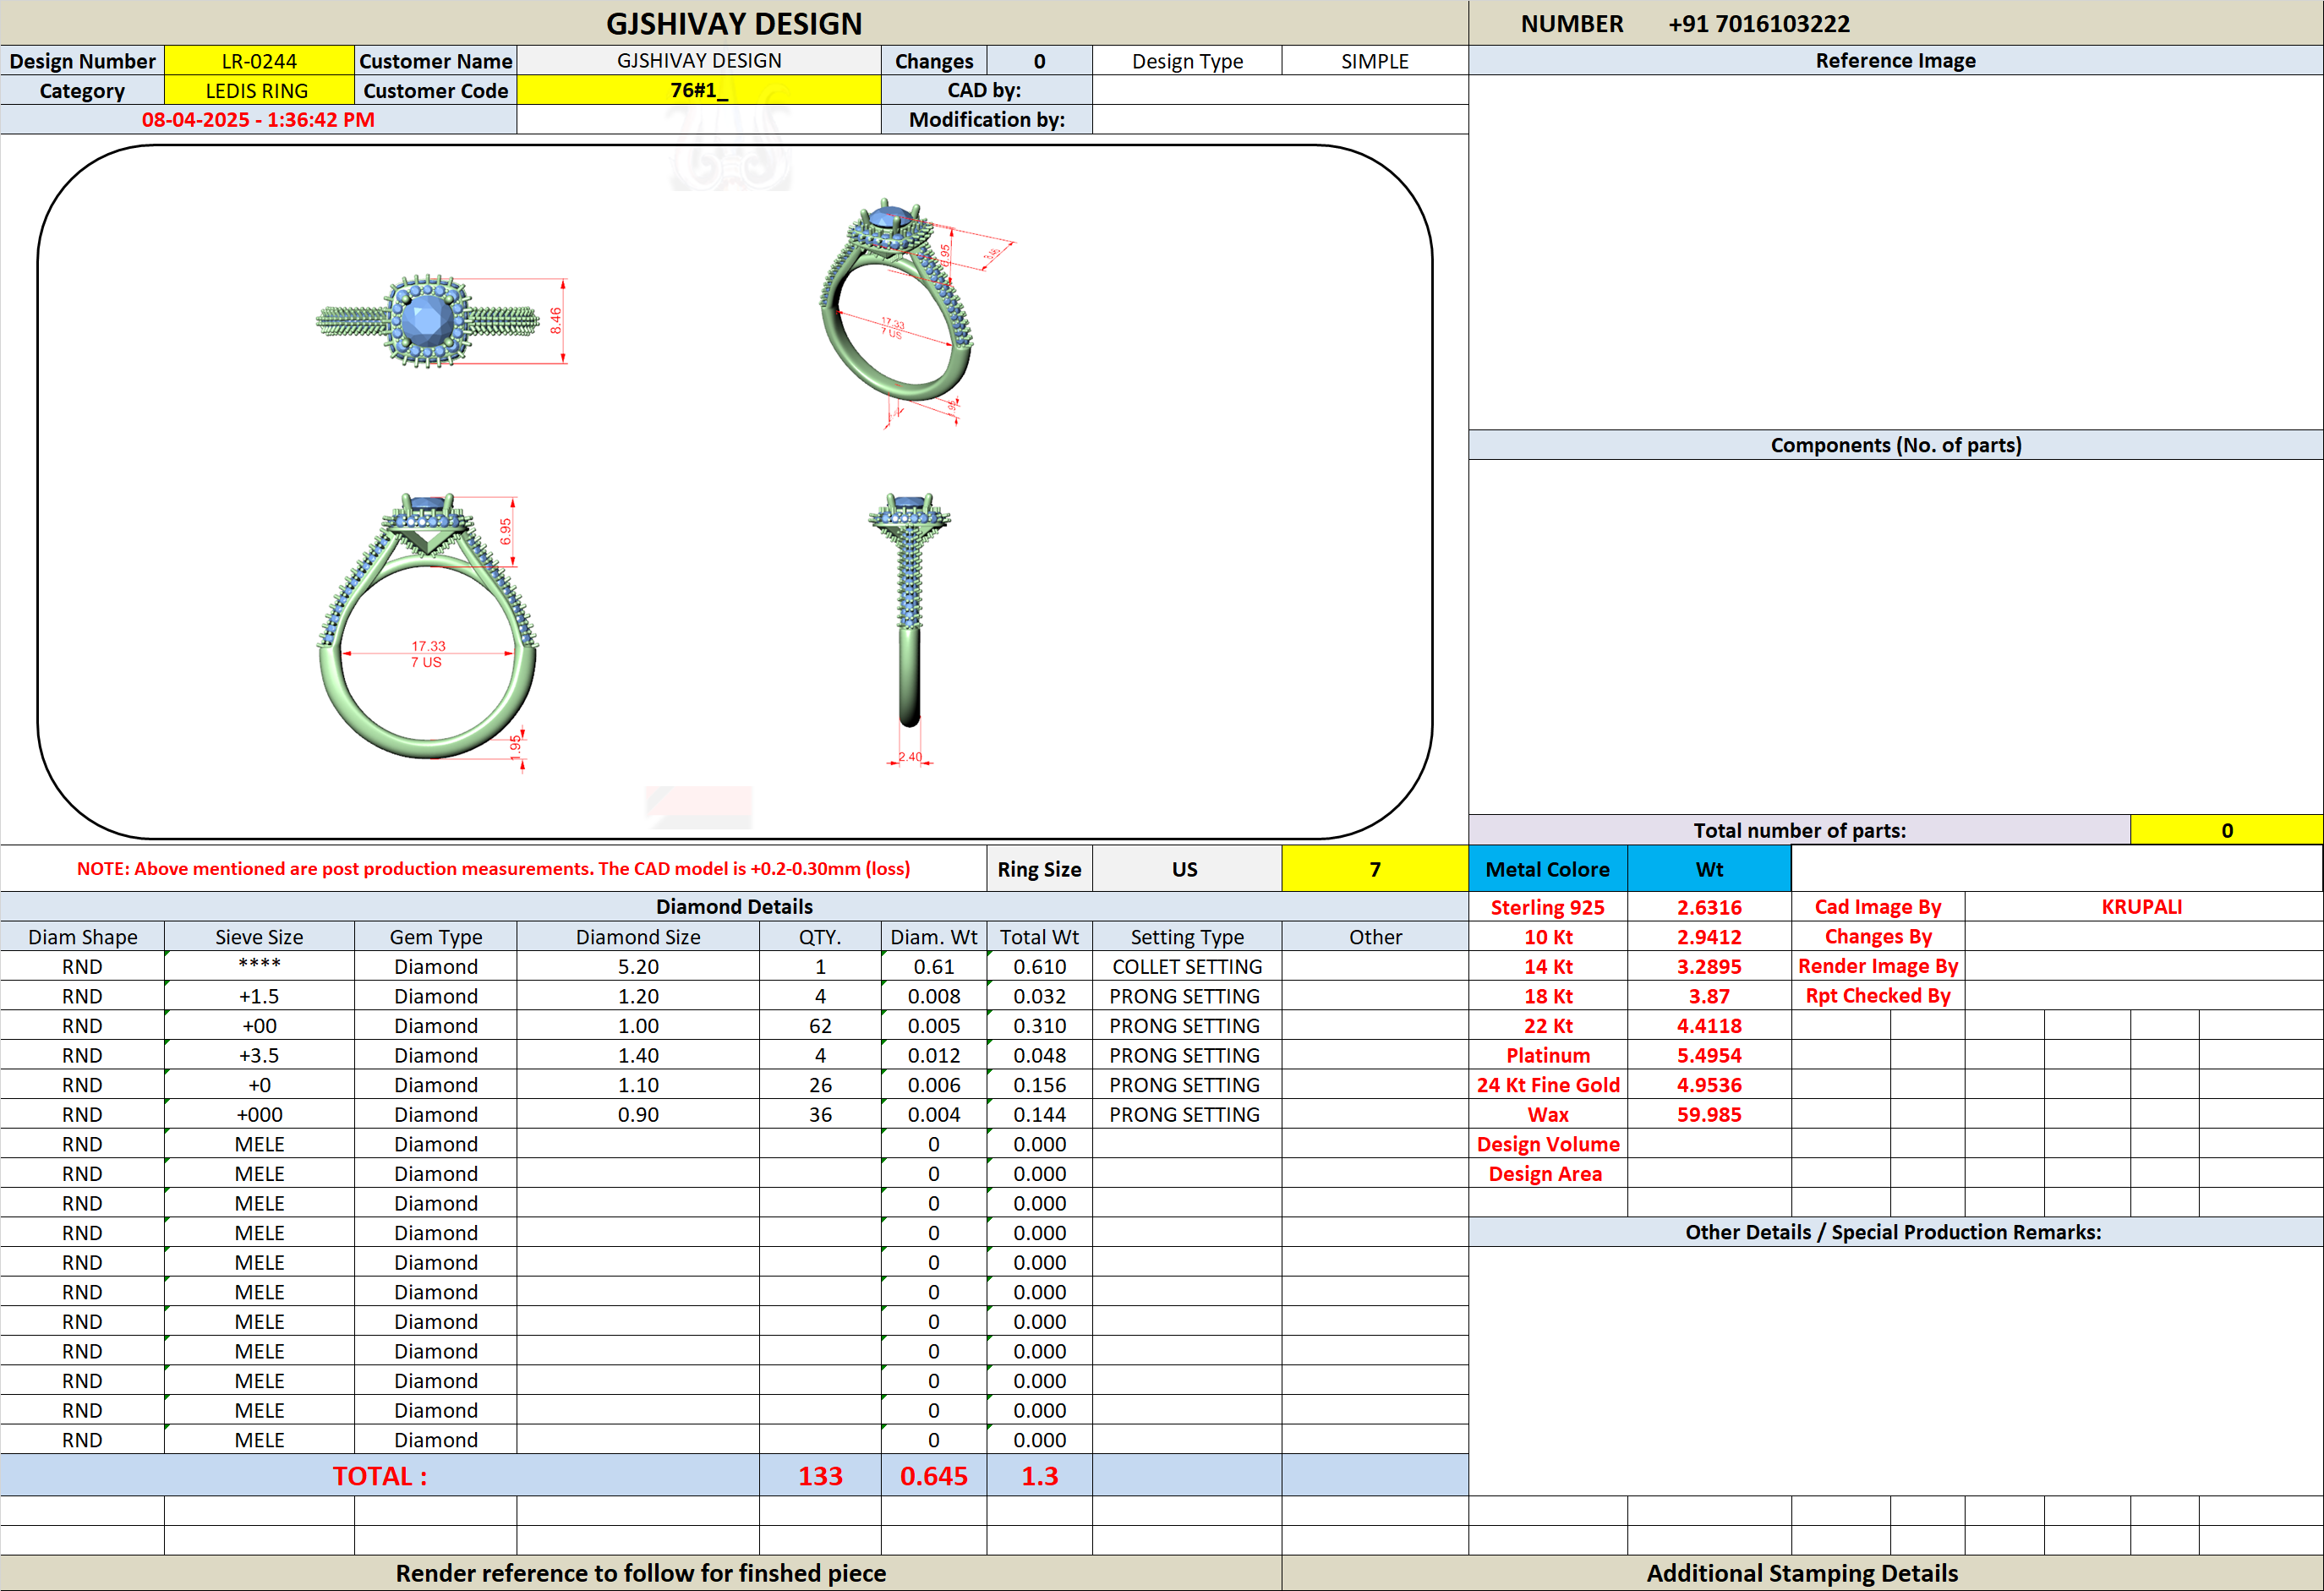Select the Design Volume label

tap(1548, 1144)
